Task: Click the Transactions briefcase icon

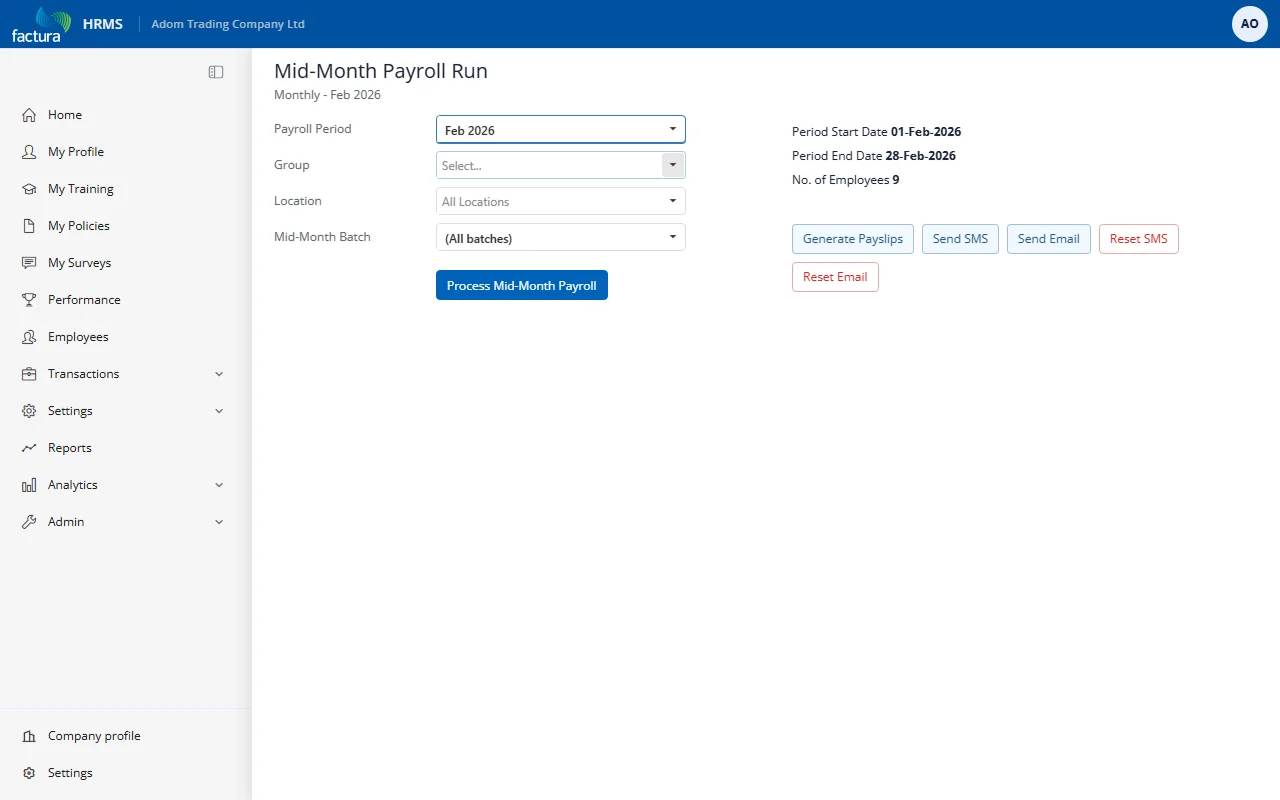Action: 29,374
